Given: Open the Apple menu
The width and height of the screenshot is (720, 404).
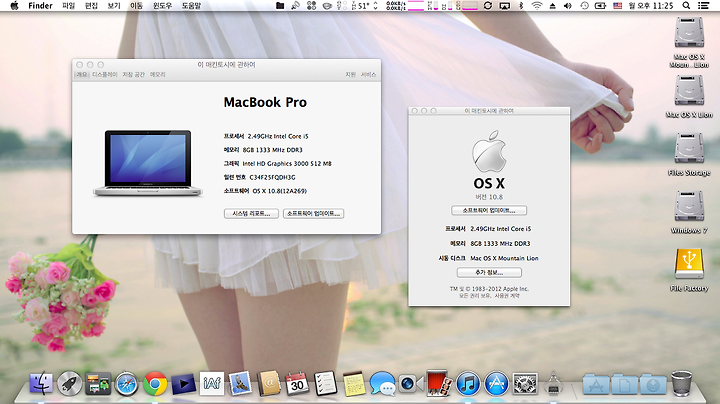Looking at the screenshot, I should click(x=14, y=6).
